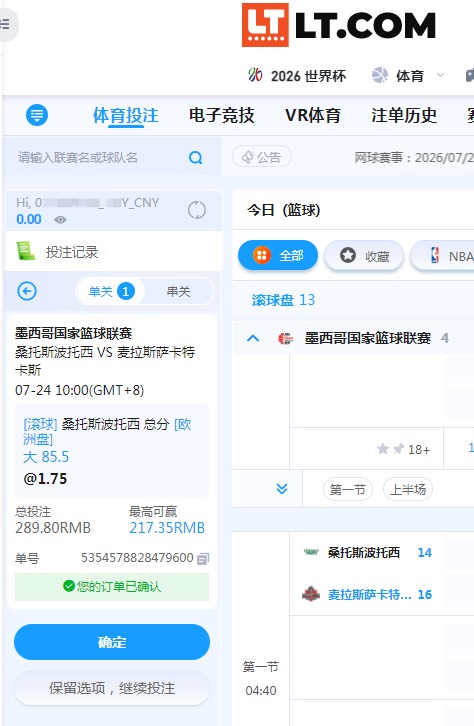Collapse the 墨西哥国家篮球联赛 league section
This screenshot has height=726, width=474.
[253, 338]
